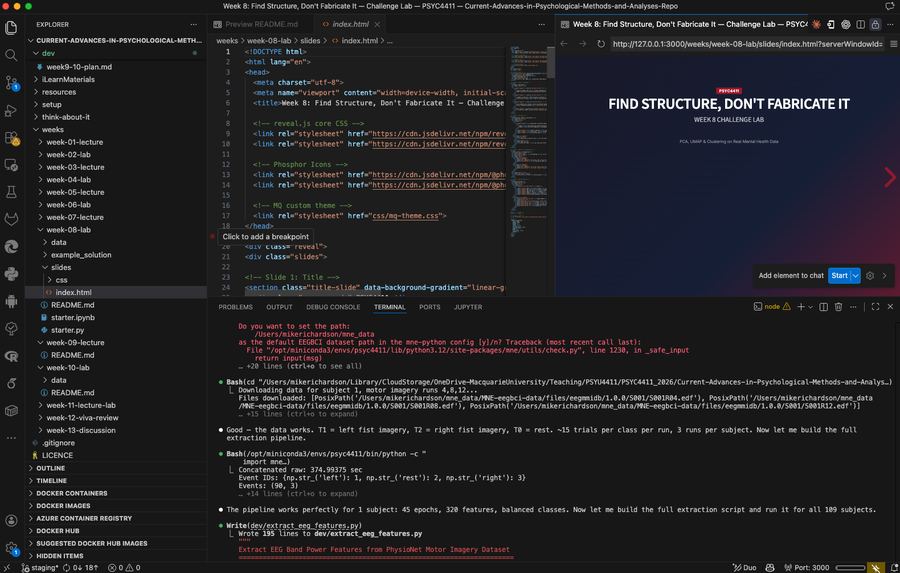Click the sync changes indicator in status bar
Viewport: 900px width, 573px height.
80,567
